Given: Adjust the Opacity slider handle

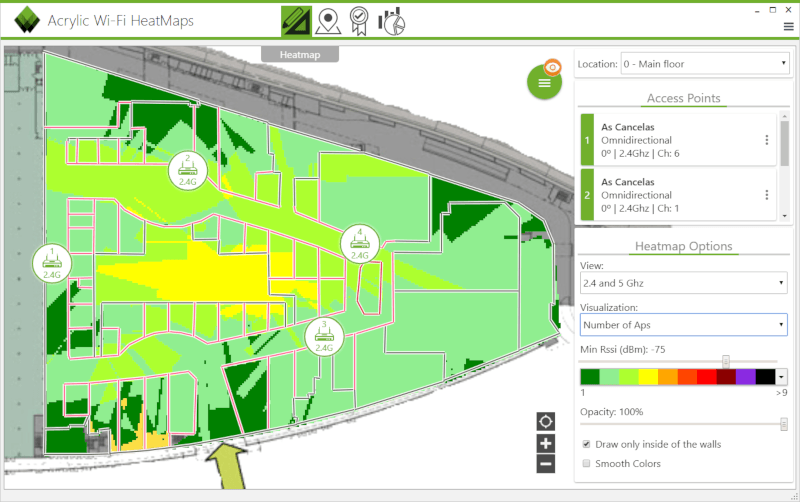Looking at the screenshot, I should 784,424.
